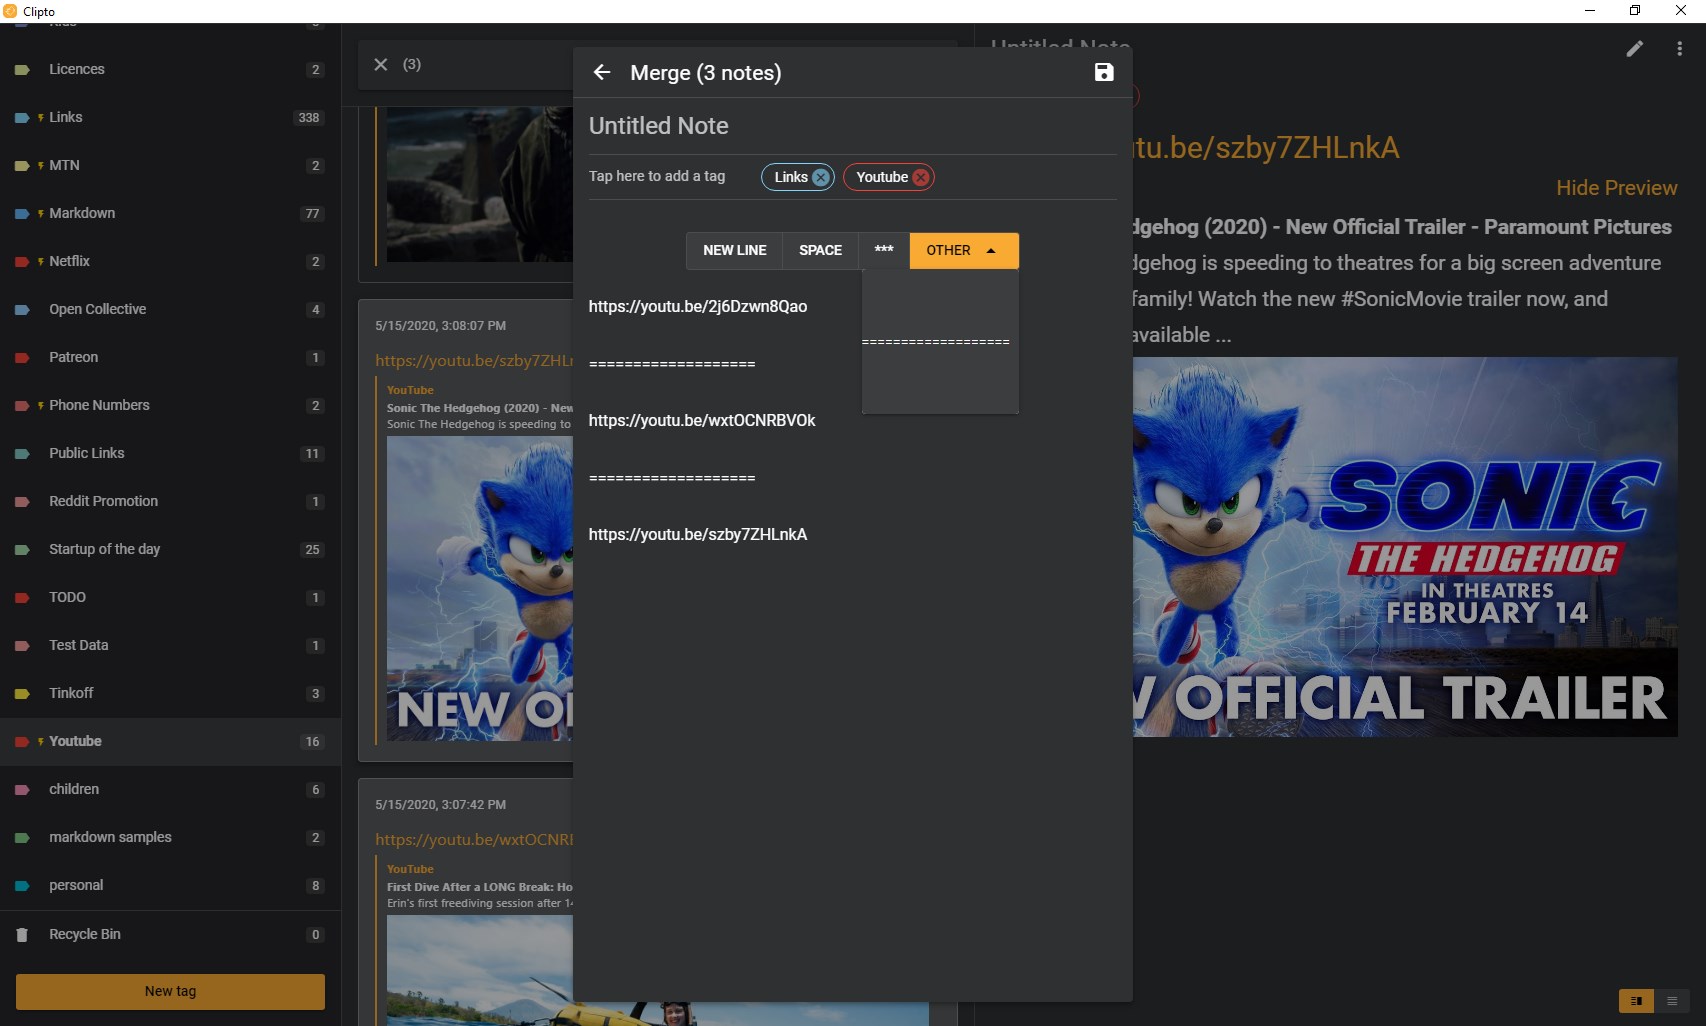Switch to the list view layout
1706x1026 pixels.
coord(1672,1001)
